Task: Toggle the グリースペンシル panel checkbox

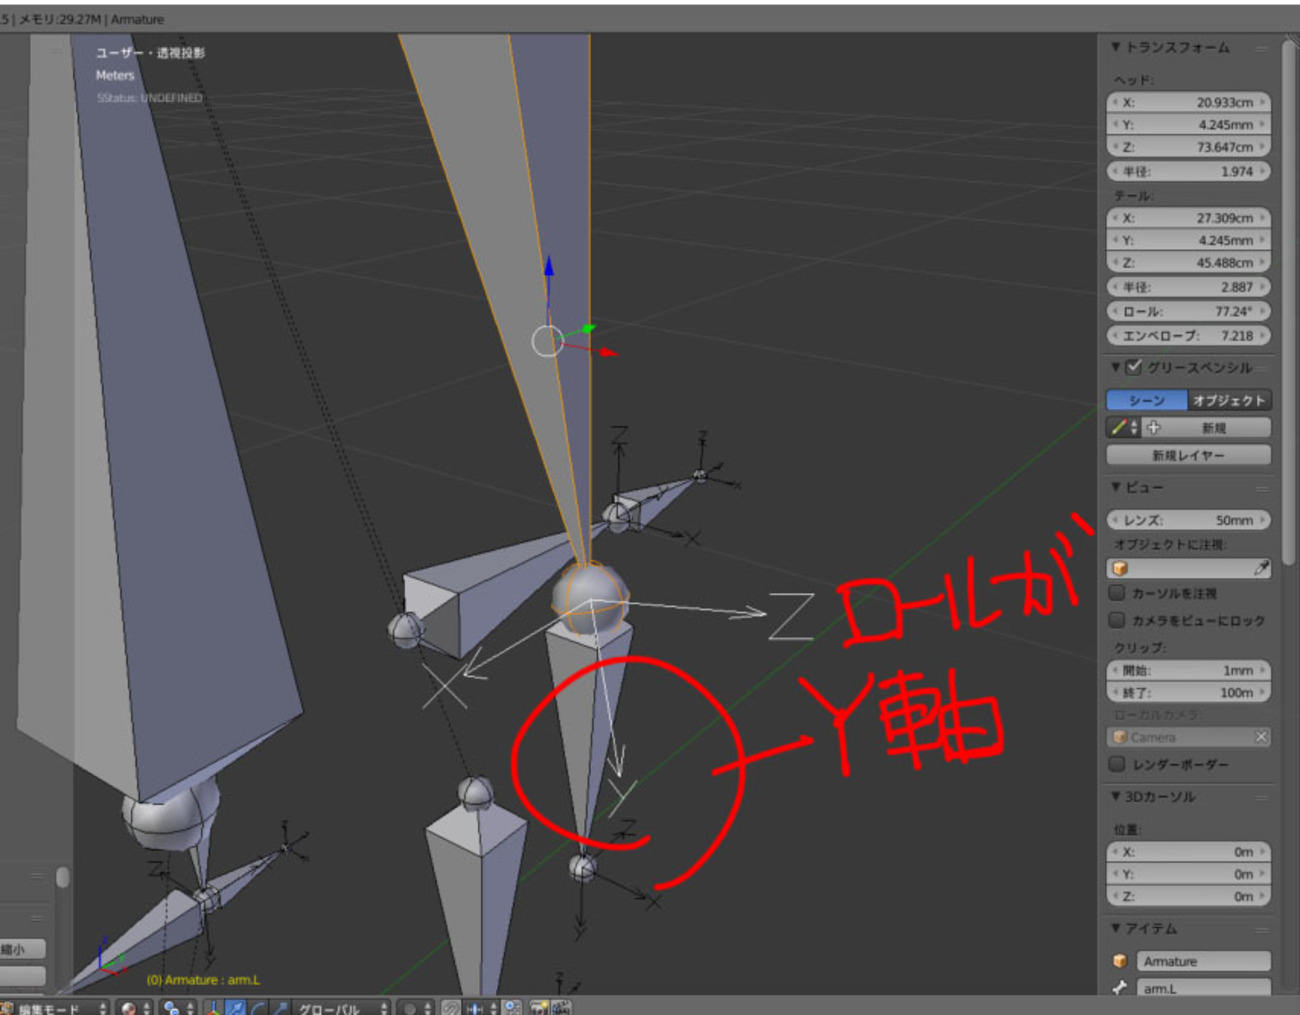Action: pos(1133,367)
